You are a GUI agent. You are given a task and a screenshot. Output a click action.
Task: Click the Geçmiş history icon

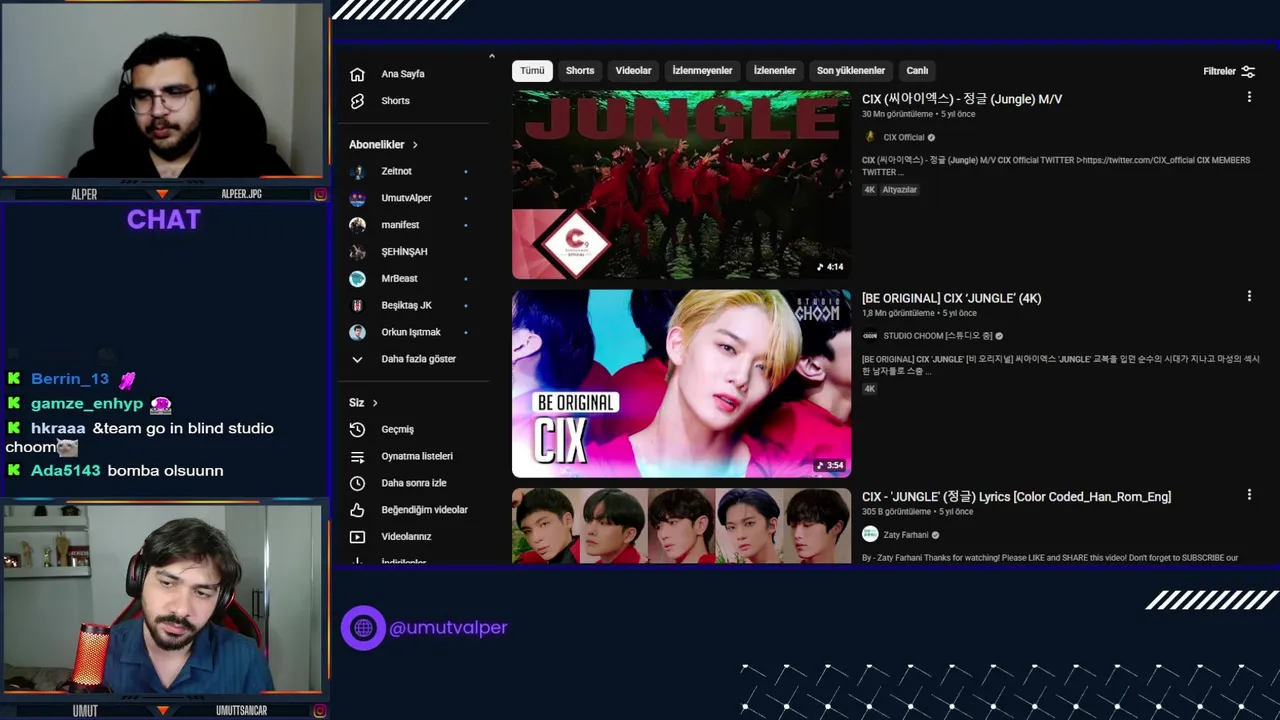pos(357,430)
